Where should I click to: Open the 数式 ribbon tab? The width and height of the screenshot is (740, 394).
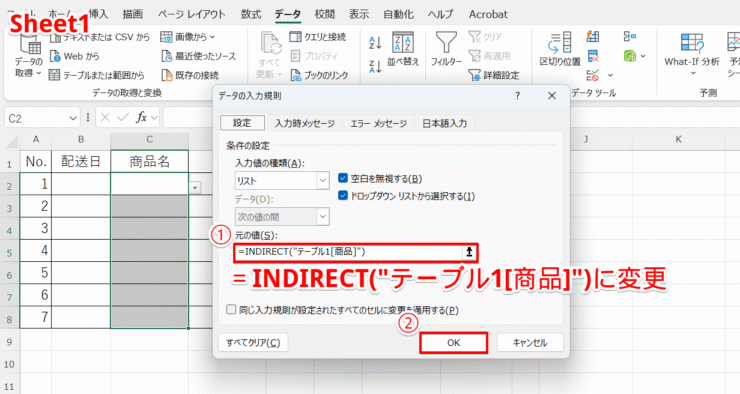(x=251, y=14)
